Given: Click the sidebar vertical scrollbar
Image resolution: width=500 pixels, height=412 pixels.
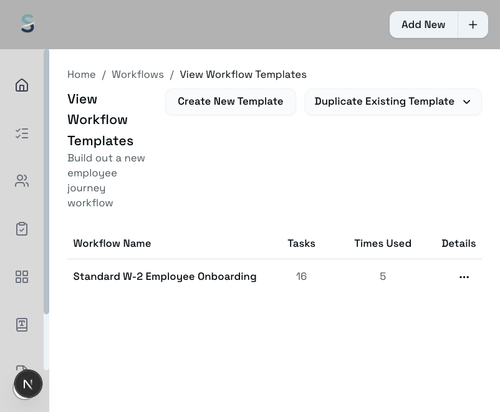Looking at the screenshot, I should tap(46, 182).
